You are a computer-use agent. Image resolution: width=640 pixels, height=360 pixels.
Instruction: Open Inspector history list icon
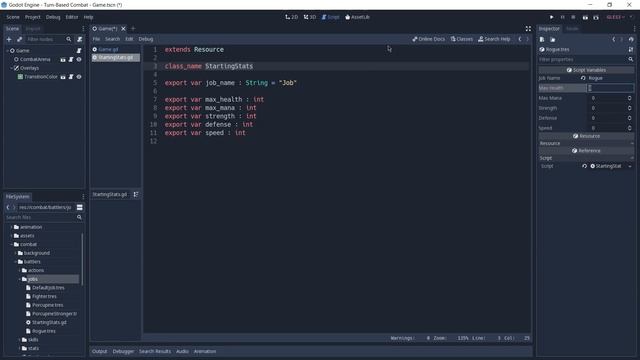631,40
